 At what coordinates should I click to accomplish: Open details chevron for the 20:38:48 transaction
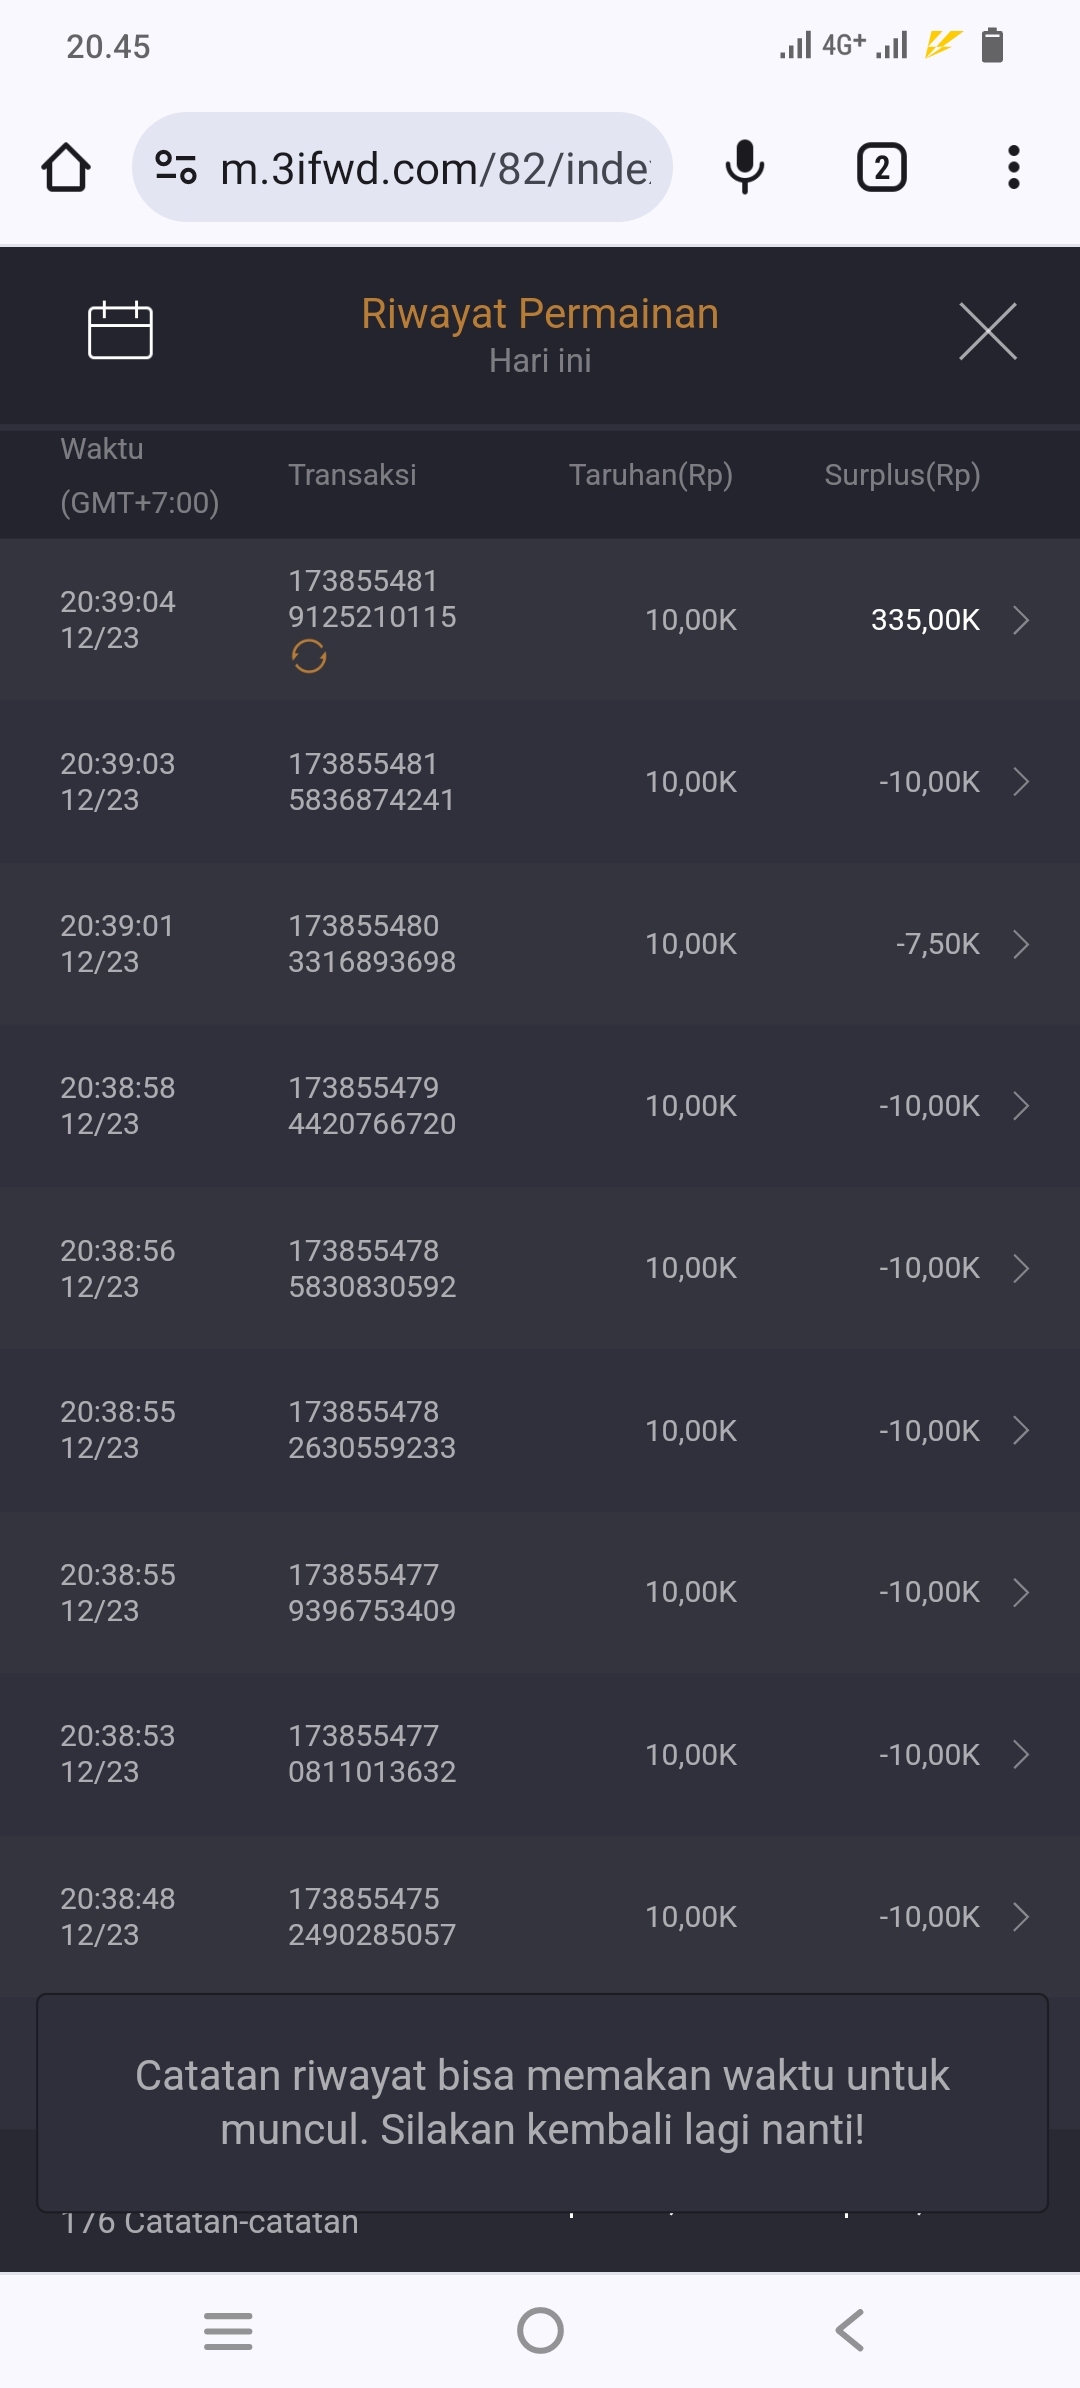(x=1020, y=1916)
